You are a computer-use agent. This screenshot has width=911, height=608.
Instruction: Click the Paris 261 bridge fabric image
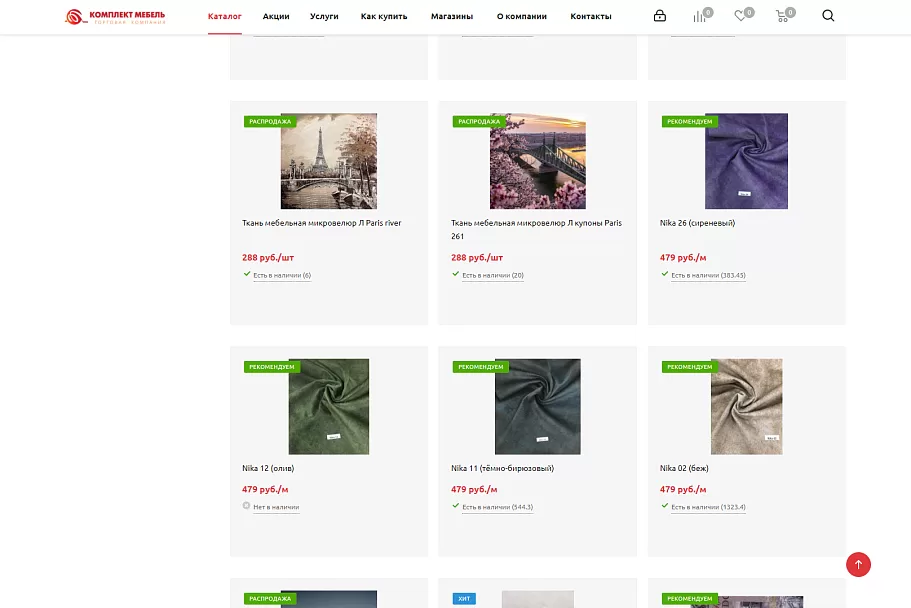click(x=537, y=161)
